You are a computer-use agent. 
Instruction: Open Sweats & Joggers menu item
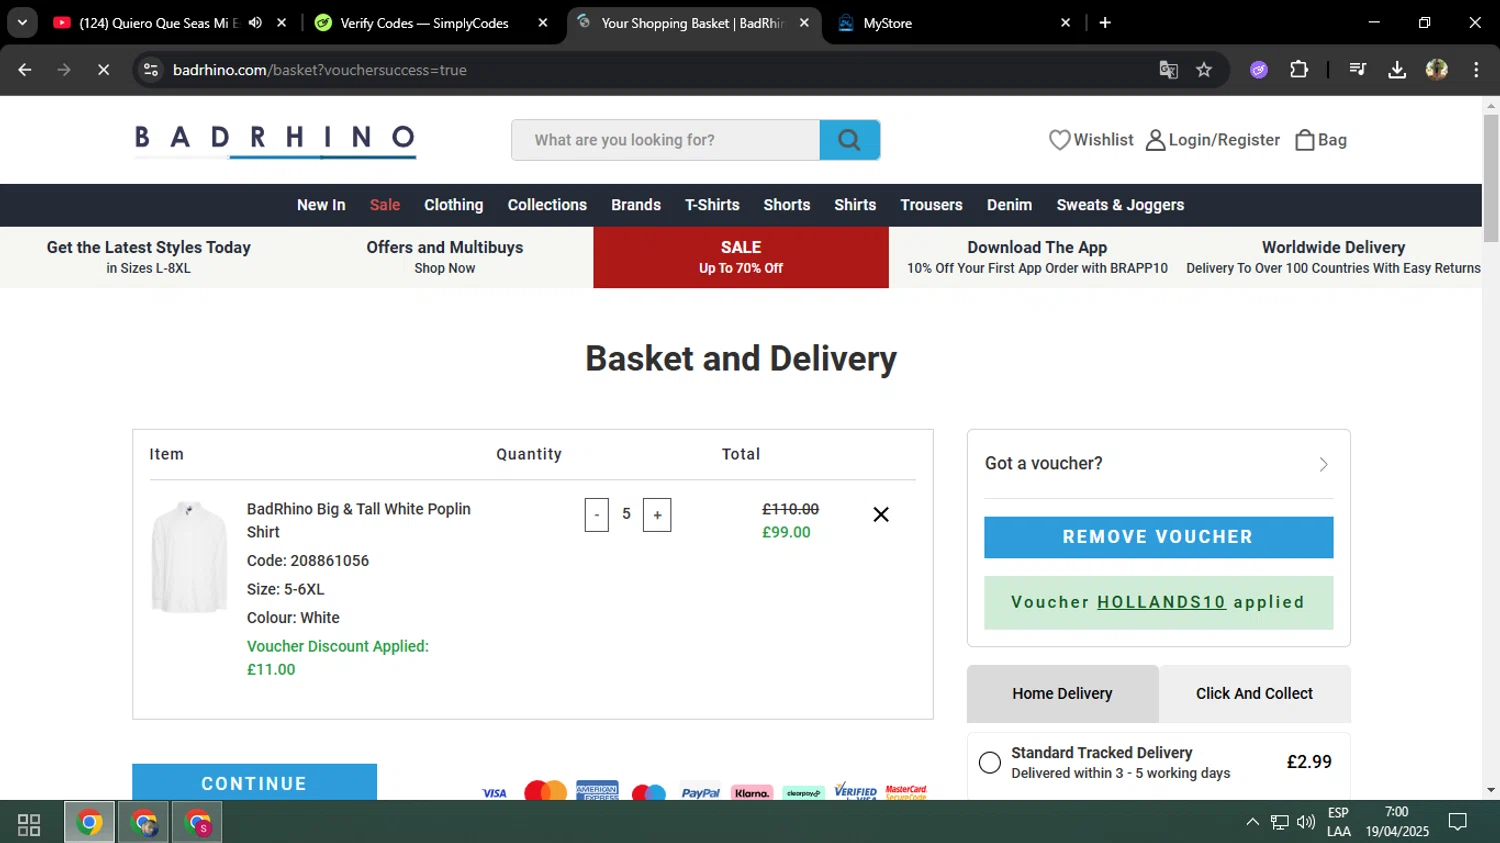click(1120, 205)
